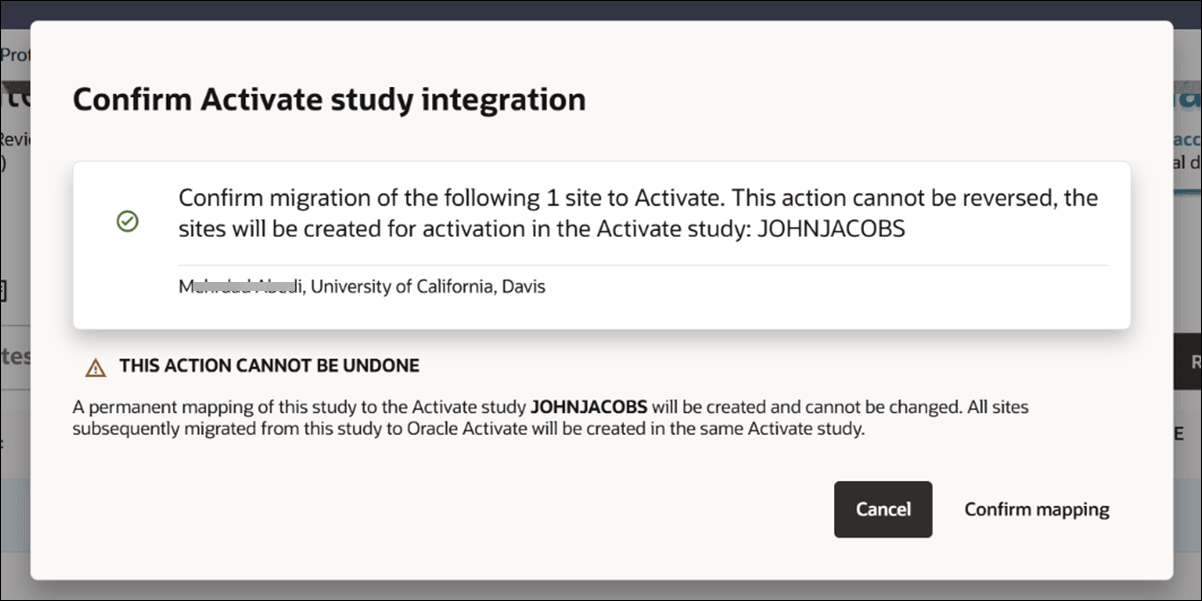Click the 'Confirm migration of the following 1 site' message

tap(638, 212)
